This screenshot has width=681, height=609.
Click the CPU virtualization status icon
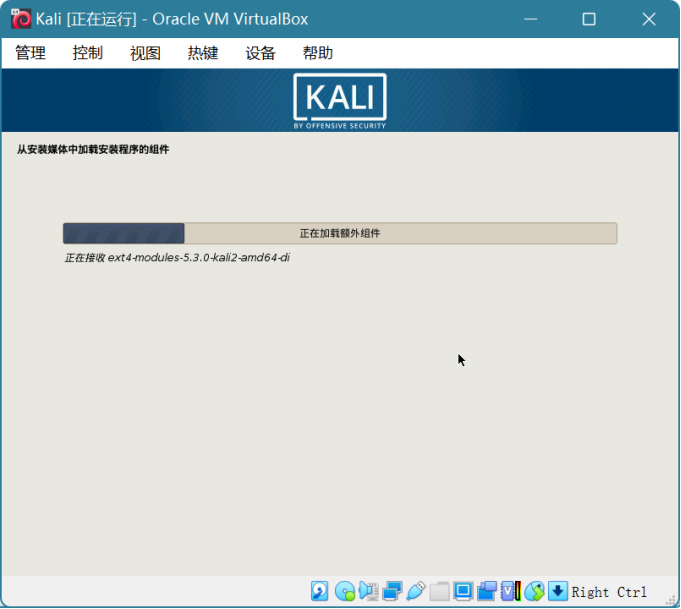(511, 591)
